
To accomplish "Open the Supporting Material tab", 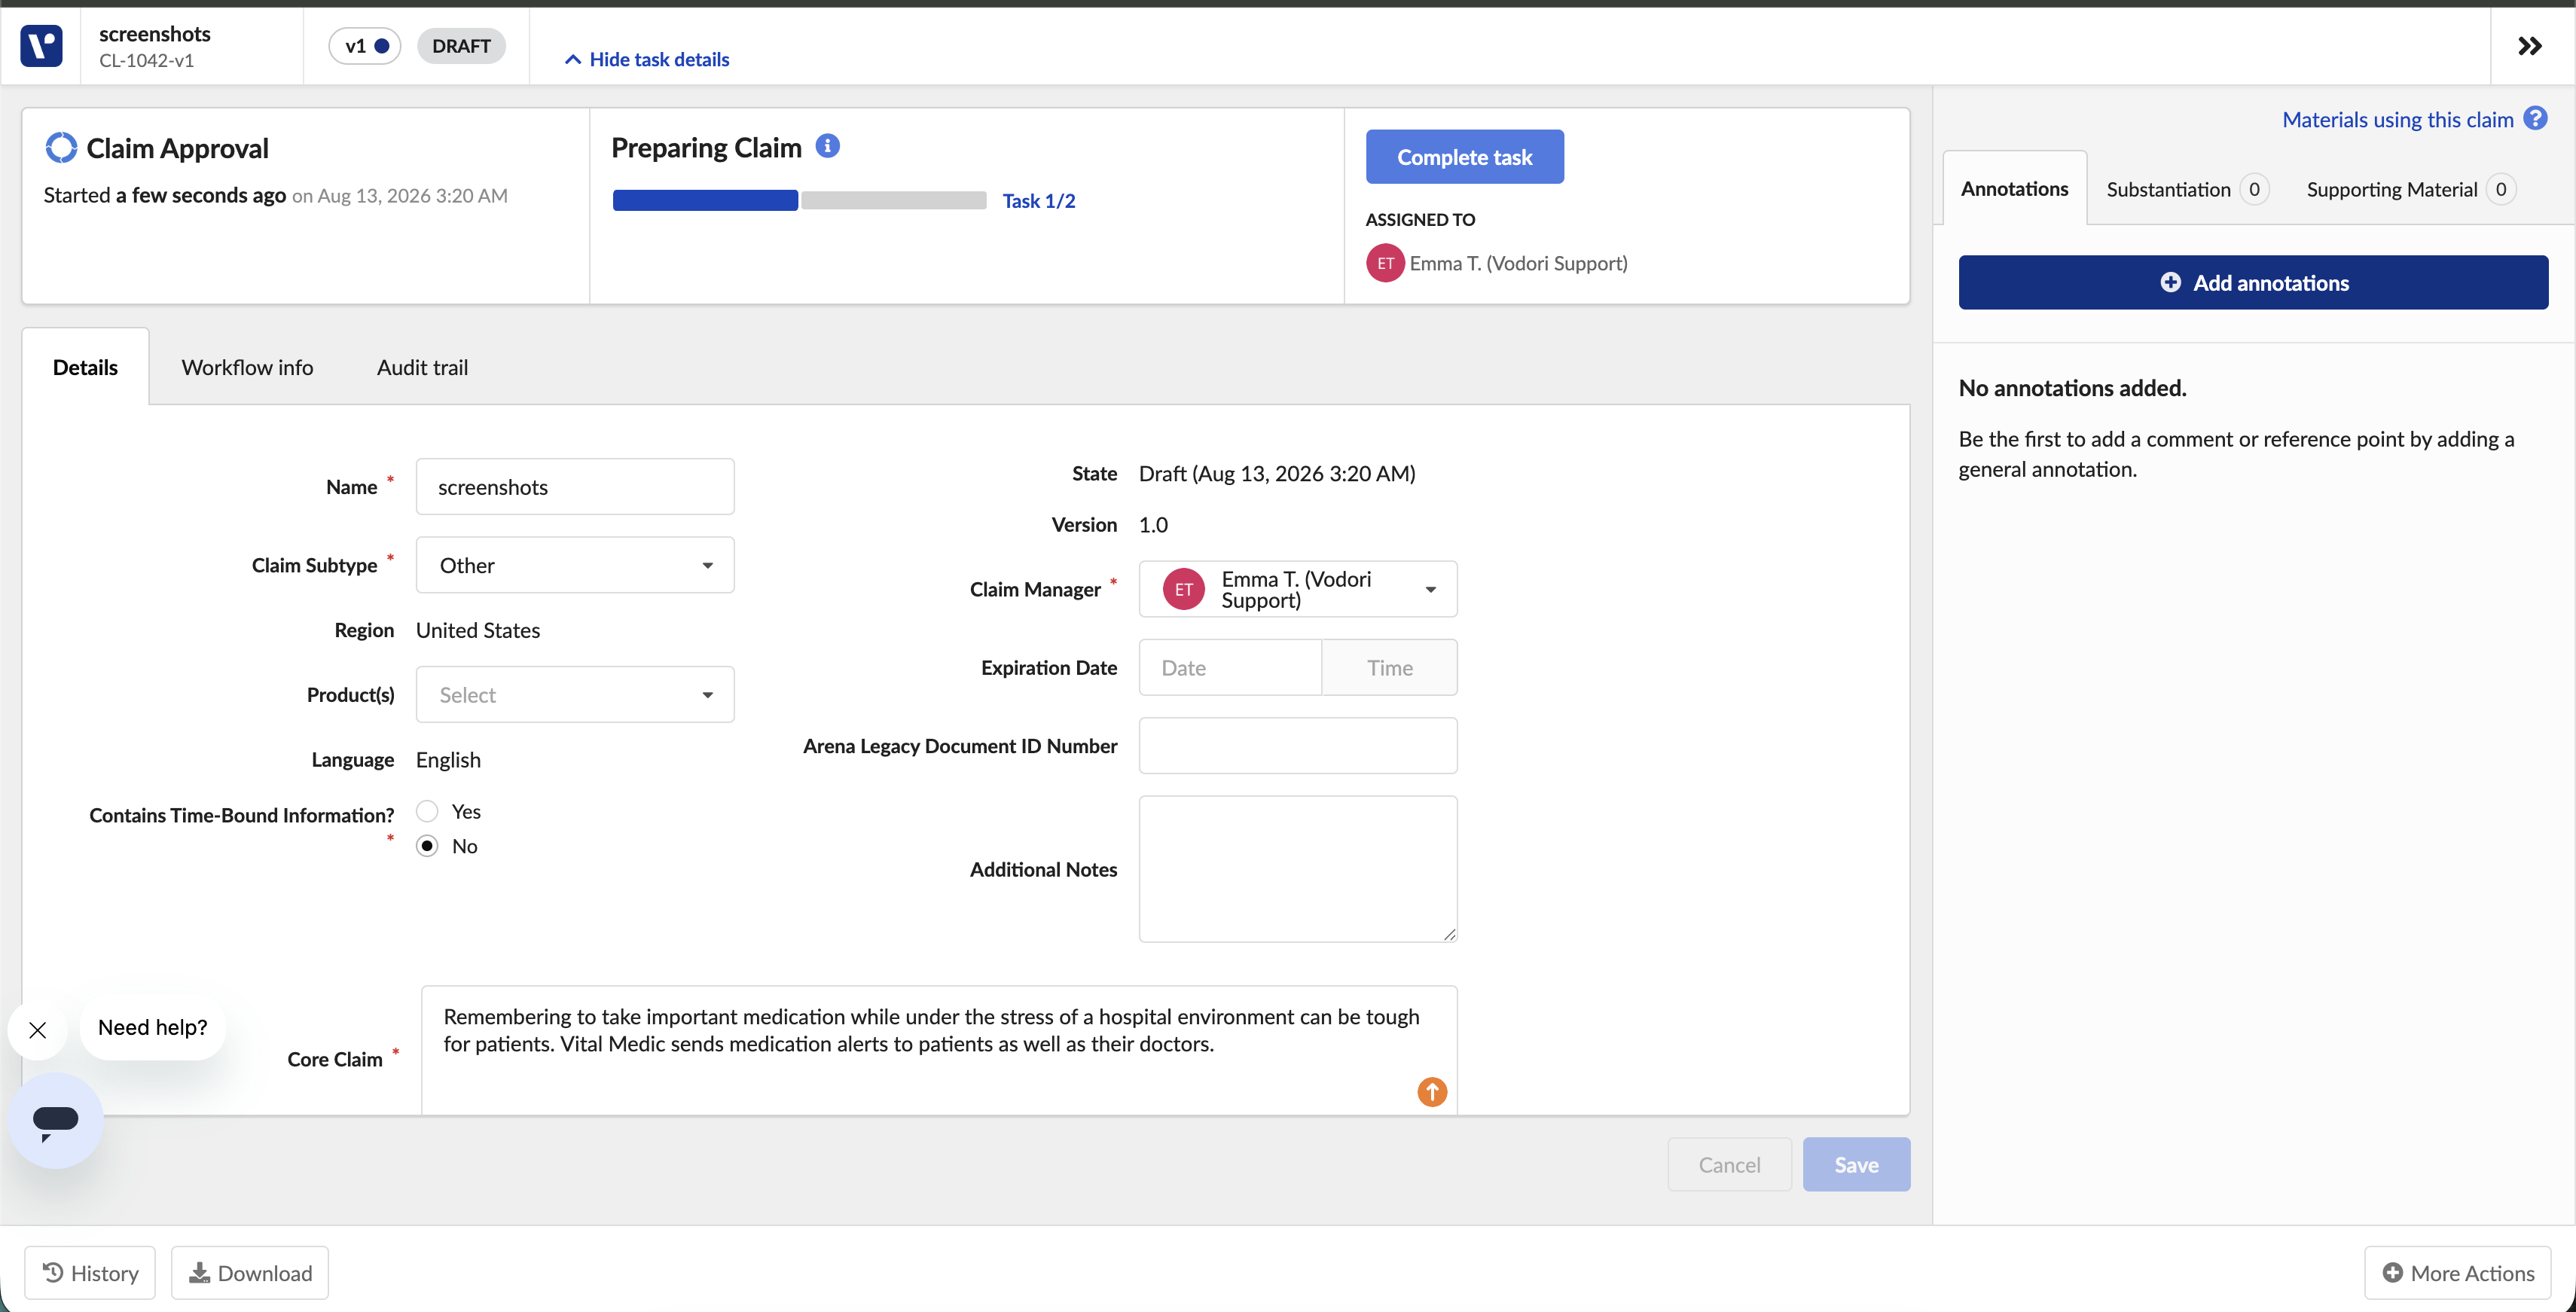I will [x=2410, y=189].
